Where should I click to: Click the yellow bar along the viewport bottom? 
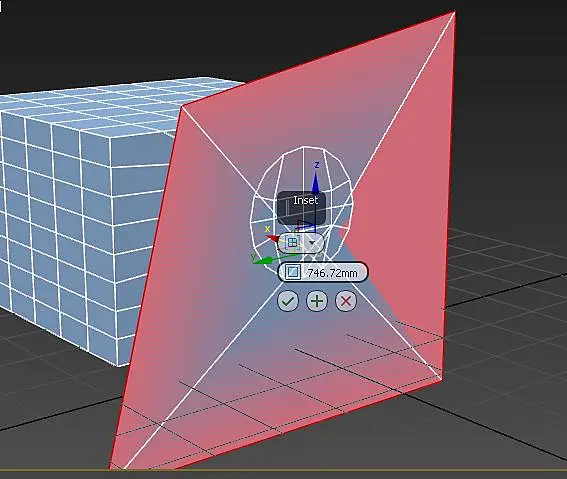point(284,470)
